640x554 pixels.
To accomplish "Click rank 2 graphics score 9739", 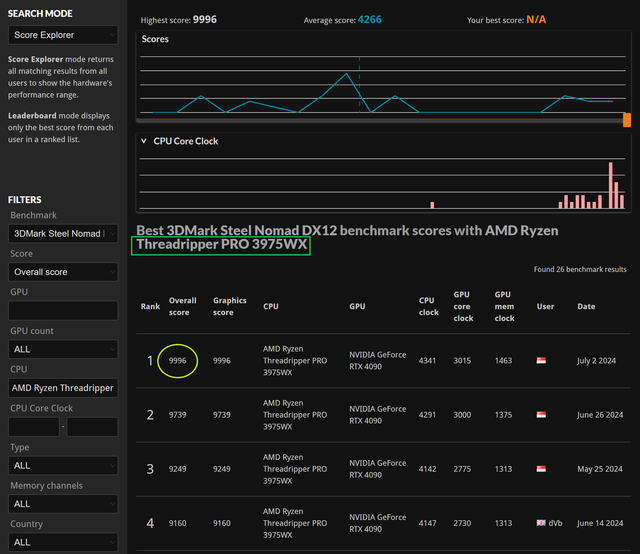I will click(222, 415).
